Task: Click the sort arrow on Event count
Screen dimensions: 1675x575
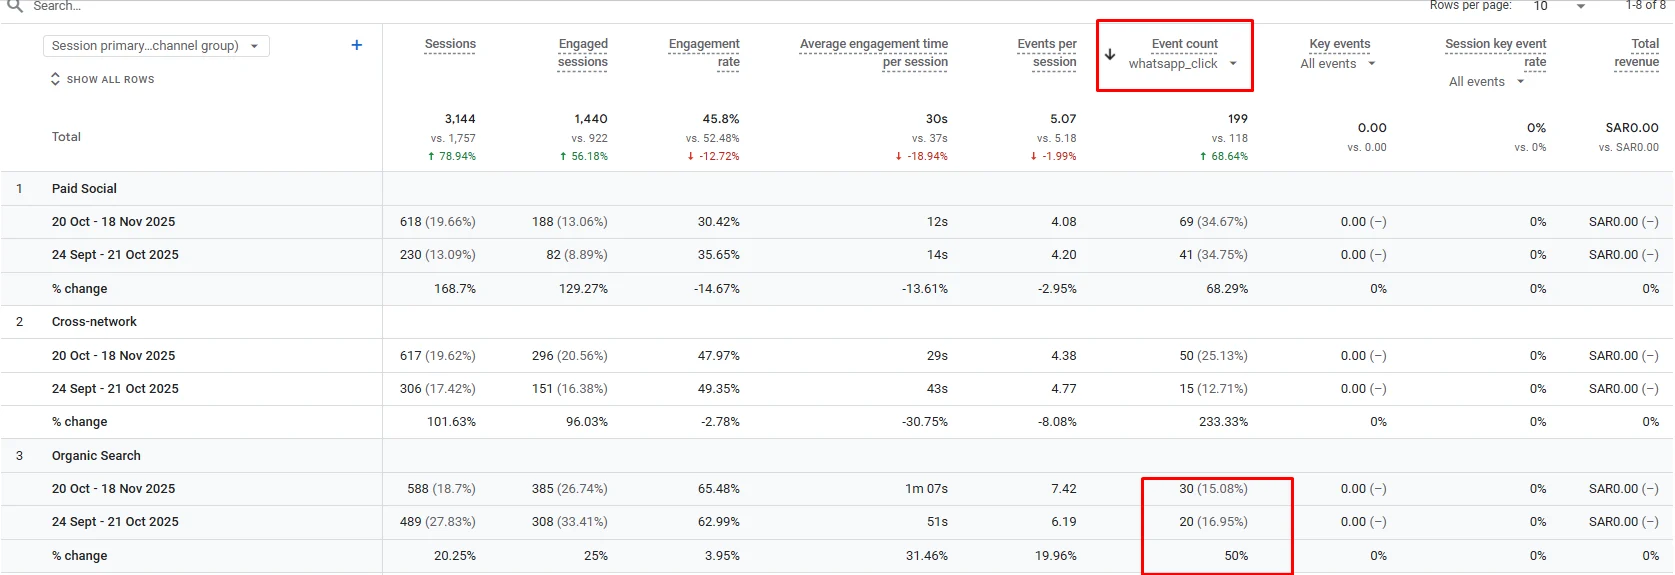Action: (1110, 54)
